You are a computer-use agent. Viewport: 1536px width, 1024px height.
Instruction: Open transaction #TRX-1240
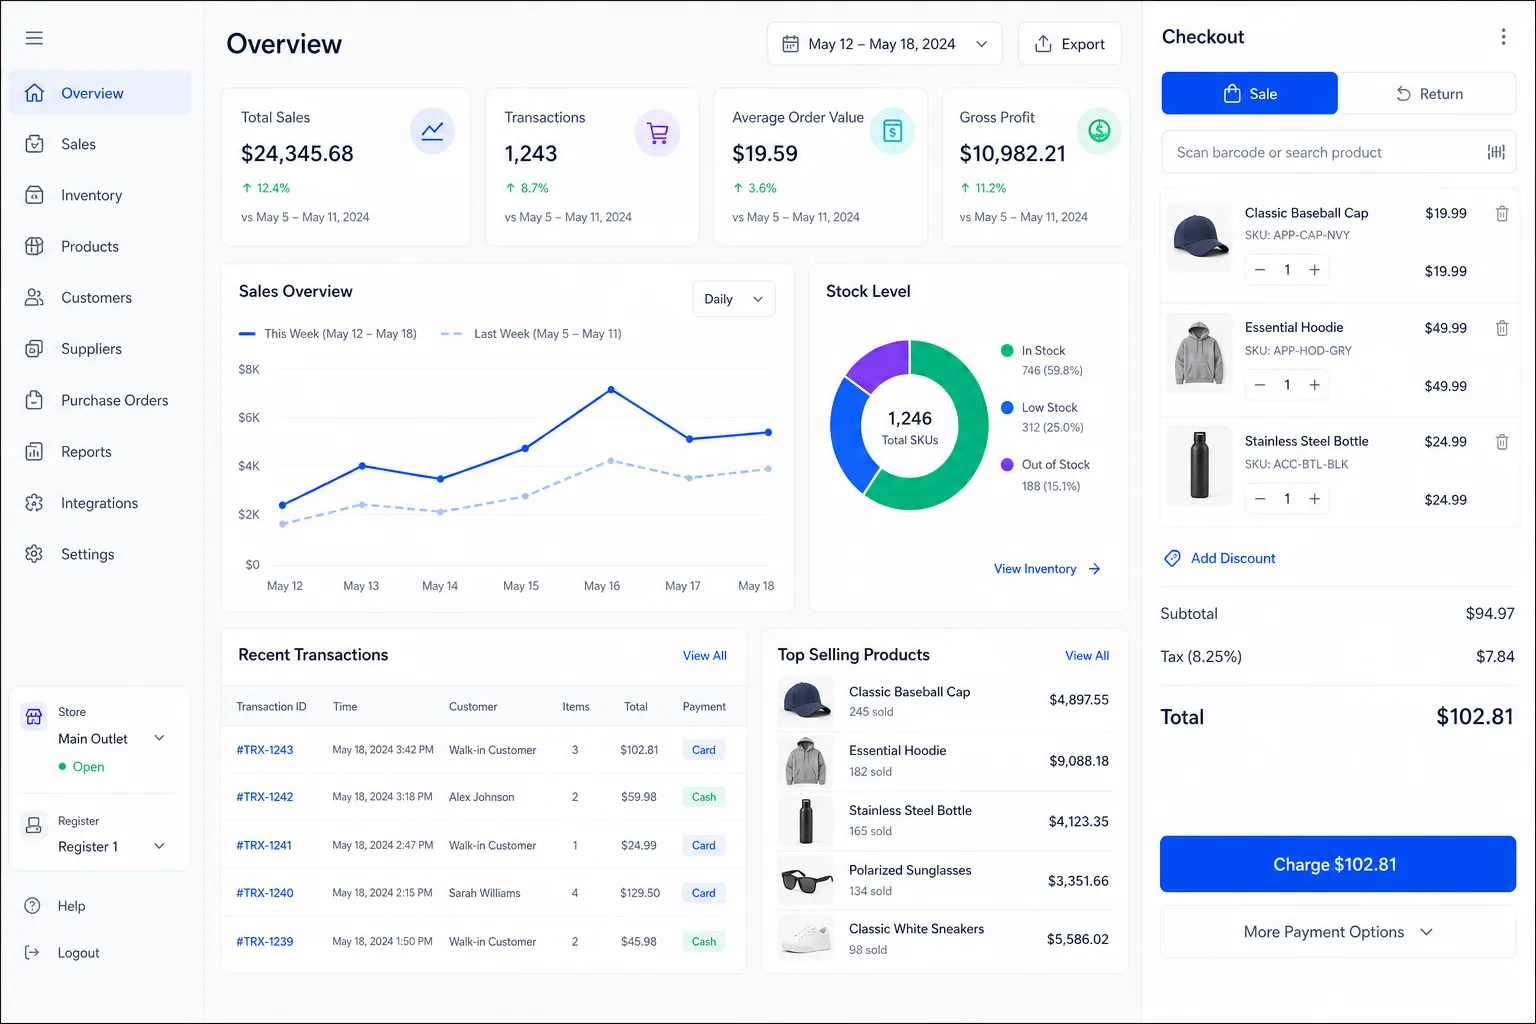tap(265, 893)
